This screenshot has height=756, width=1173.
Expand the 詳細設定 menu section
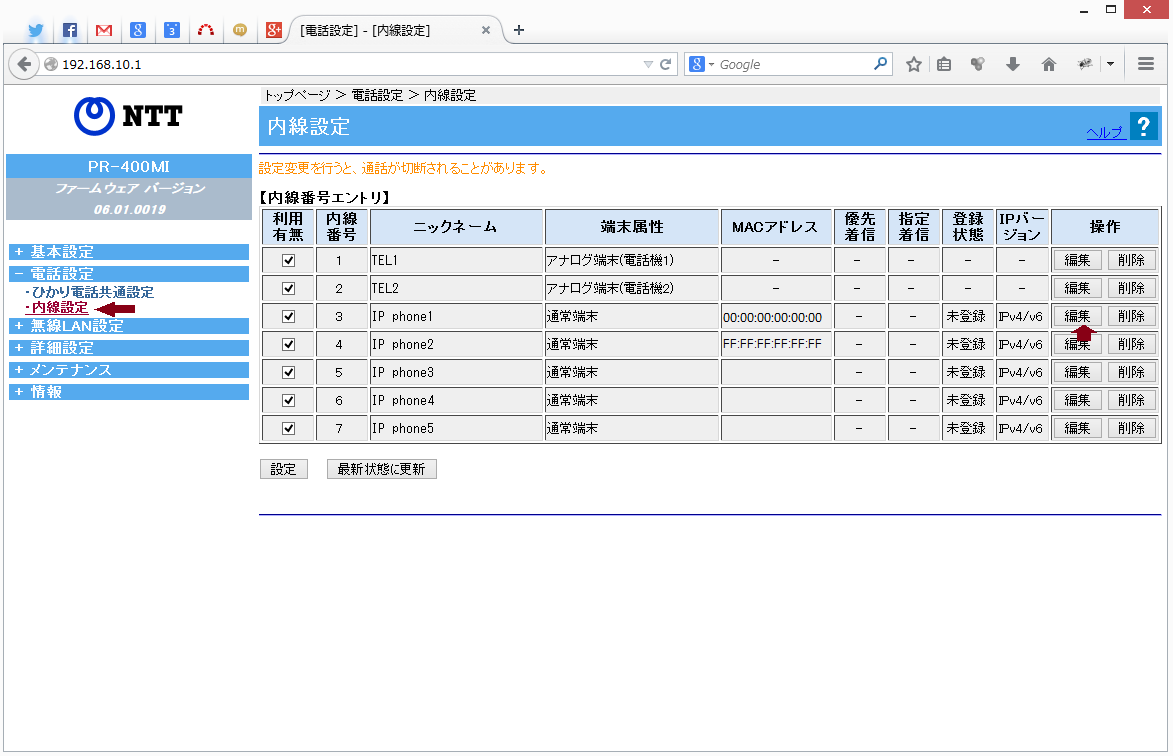coord(129,348)
